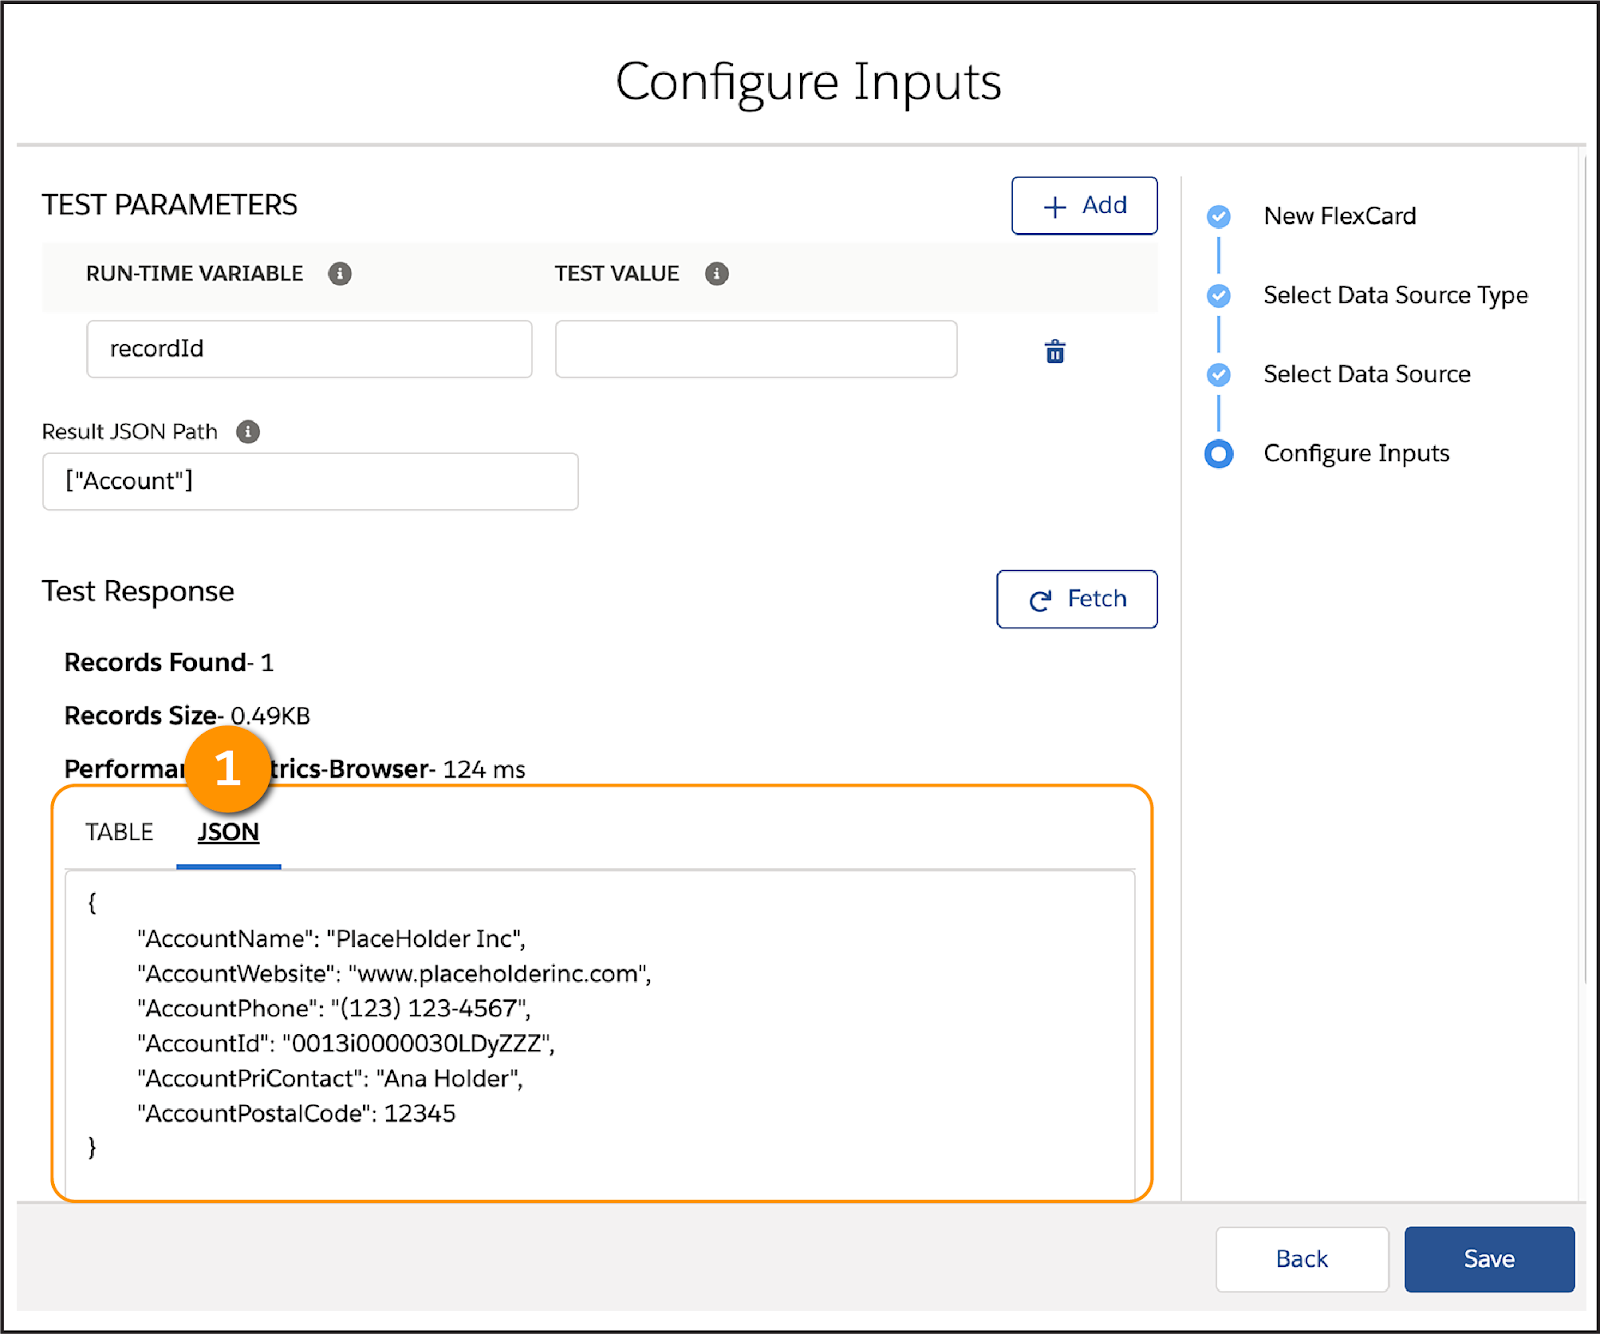The height and width of the screenshot is (1334, 1600).
Task: Delete the recordId test parameter
Action: click(1054, 352)
